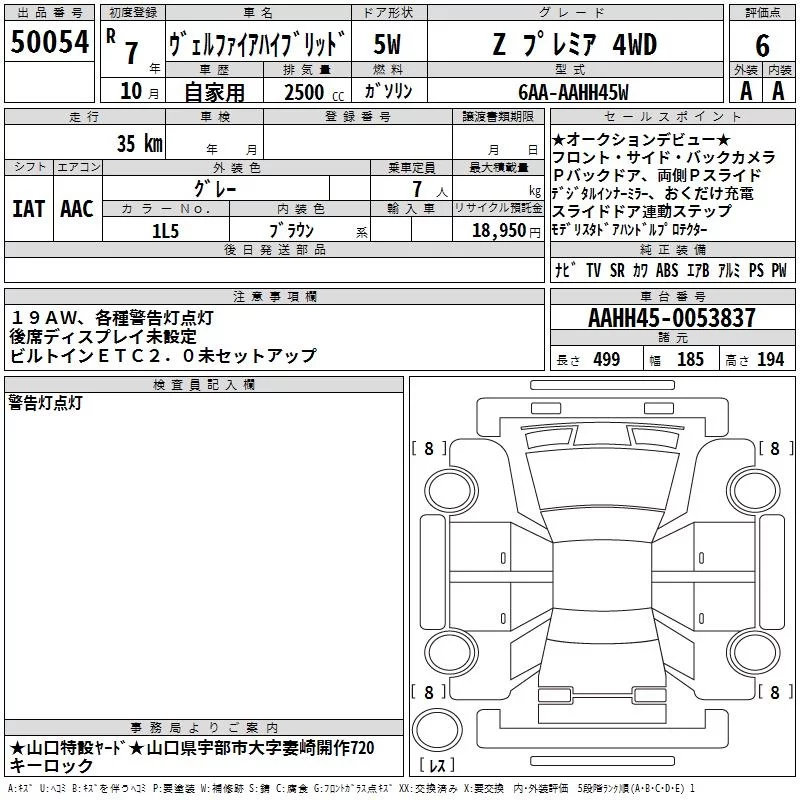Click equipment code PS
This screenshot has height=800, width=800.
tap(756, 270)
